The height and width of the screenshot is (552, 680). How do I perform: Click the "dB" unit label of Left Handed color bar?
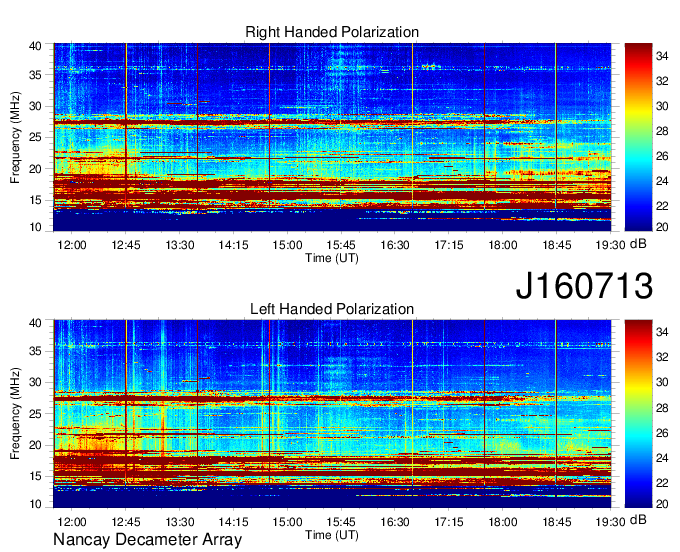(638, 520)
